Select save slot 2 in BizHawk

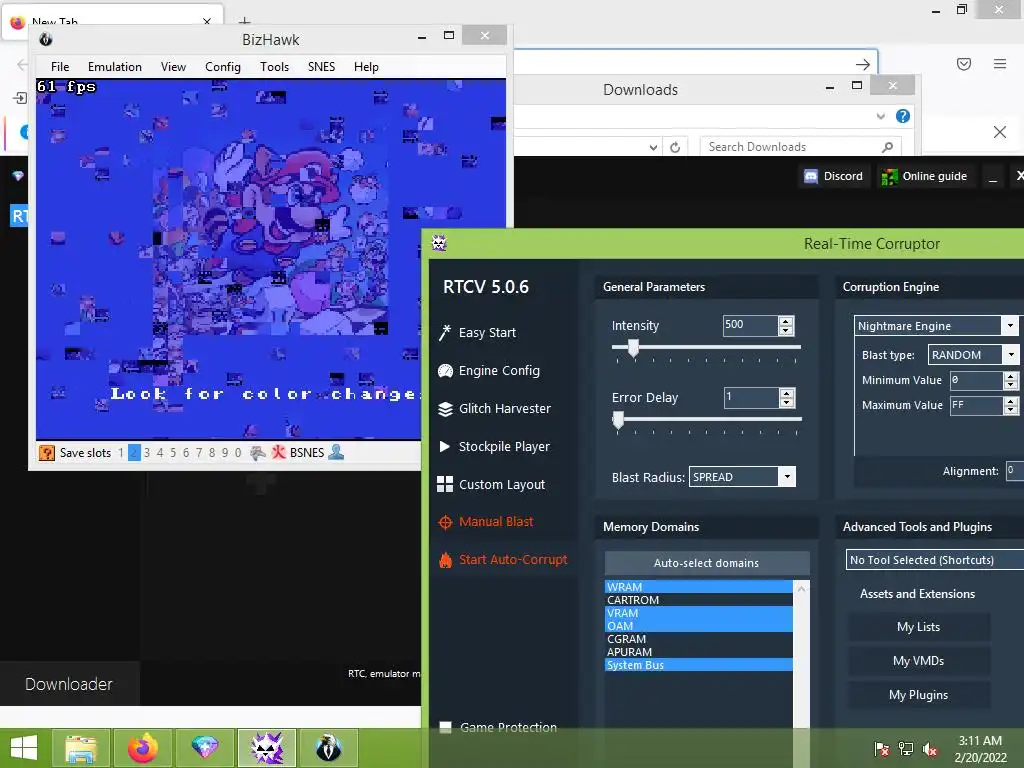(x=134, y=453)
